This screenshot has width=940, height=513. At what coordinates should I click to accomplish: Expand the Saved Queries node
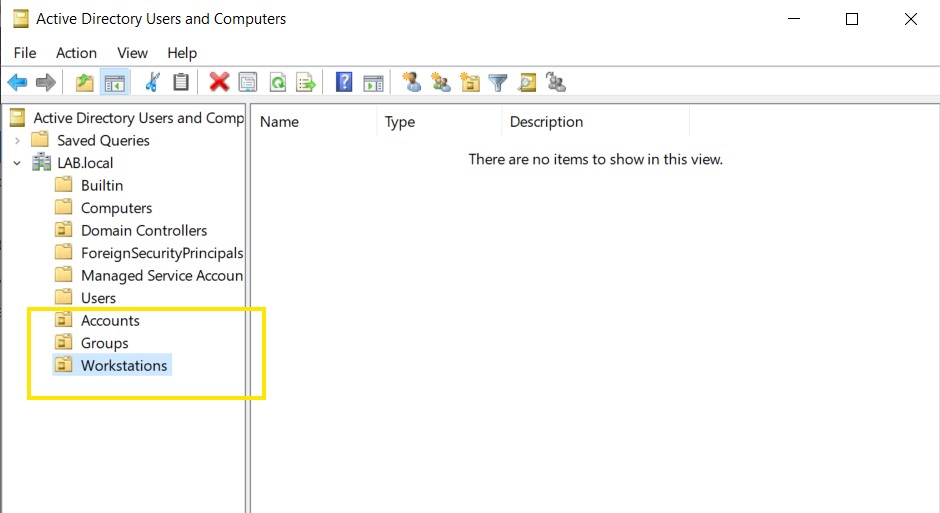[17, 140]
